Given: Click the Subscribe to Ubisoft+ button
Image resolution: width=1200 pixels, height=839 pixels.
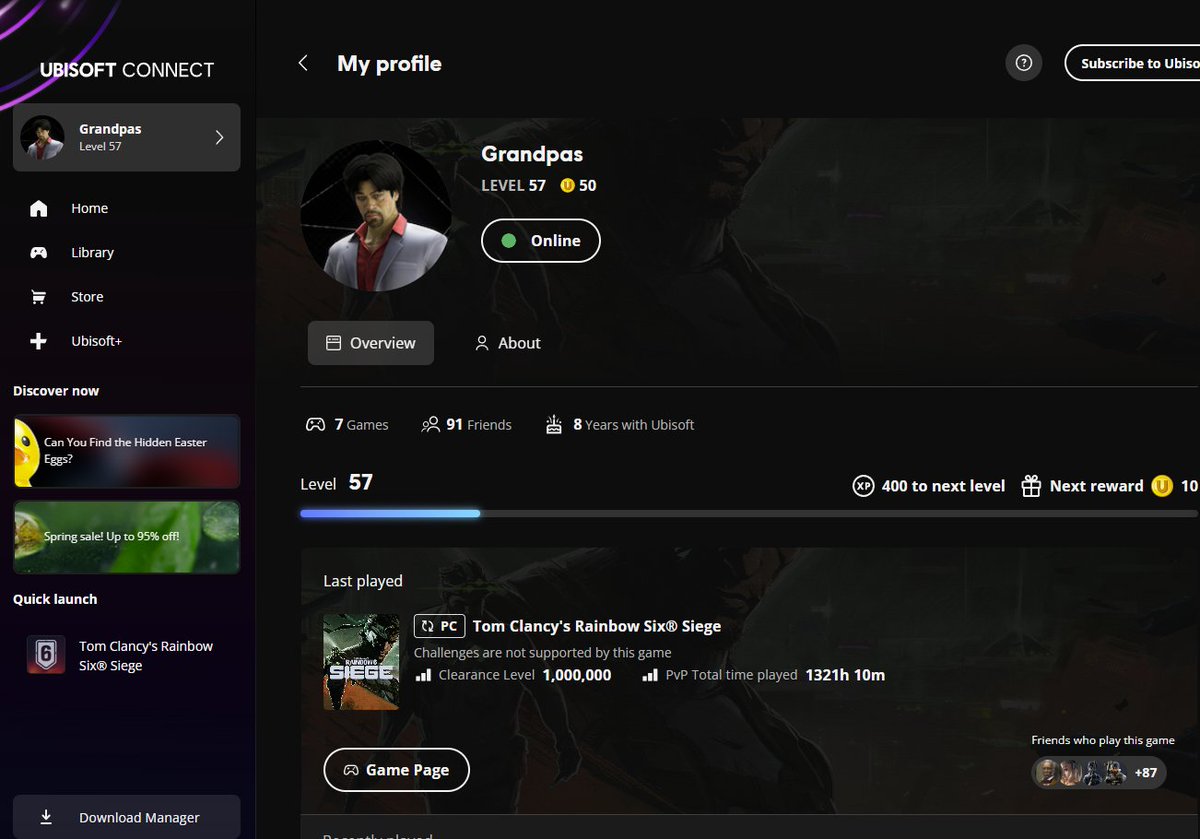Looking at the screenshot, I should point(1132,63).
